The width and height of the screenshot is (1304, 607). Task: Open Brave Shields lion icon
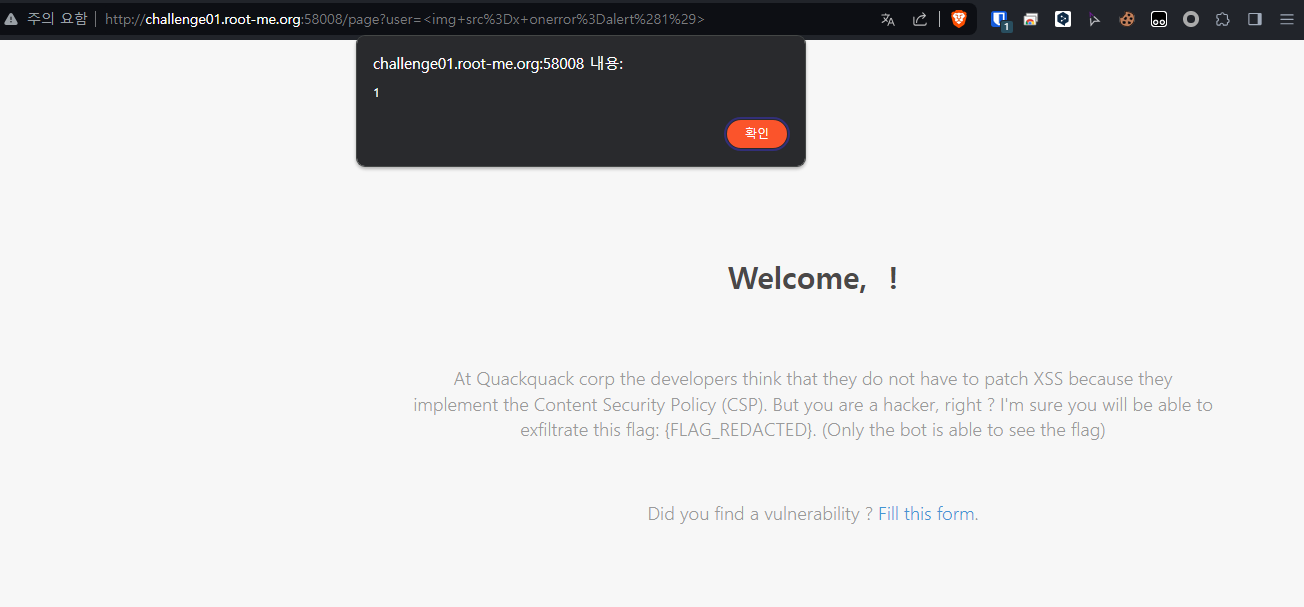[959, 19]
